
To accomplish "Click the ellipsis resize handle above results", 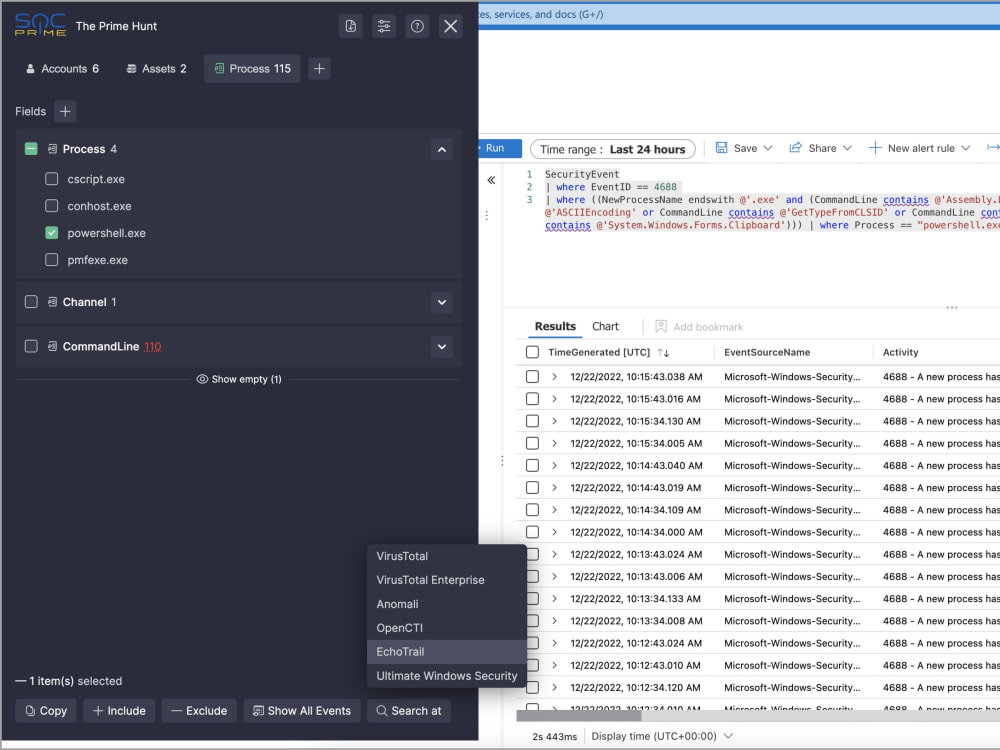I will (952, 308).
